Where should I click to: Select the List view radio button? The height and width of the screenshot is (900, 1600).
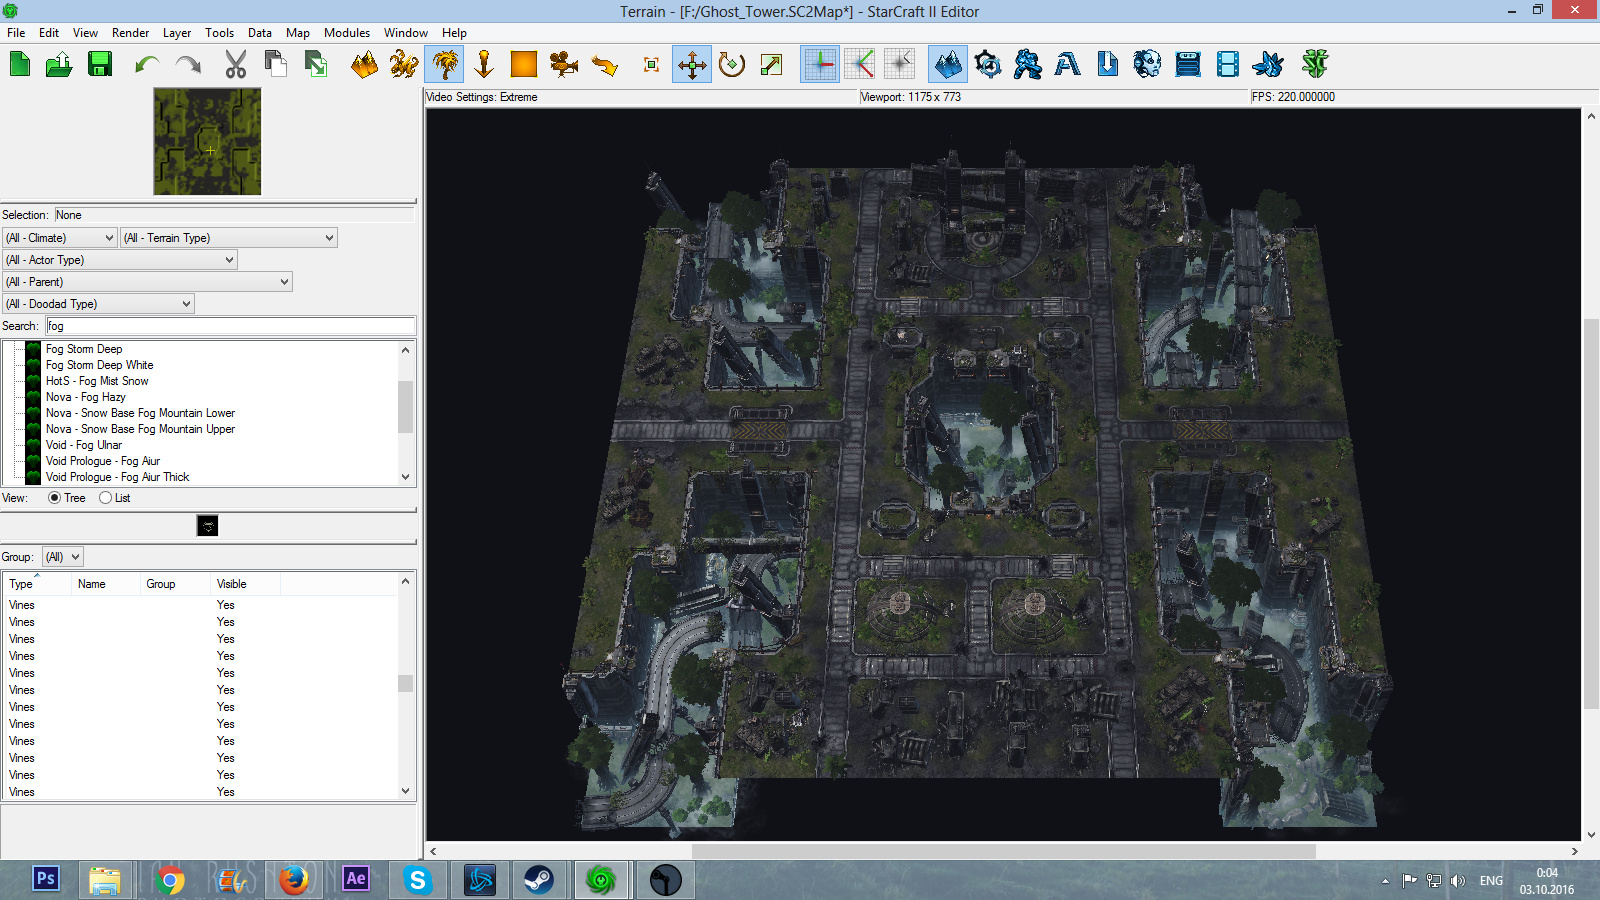[105, 498]
